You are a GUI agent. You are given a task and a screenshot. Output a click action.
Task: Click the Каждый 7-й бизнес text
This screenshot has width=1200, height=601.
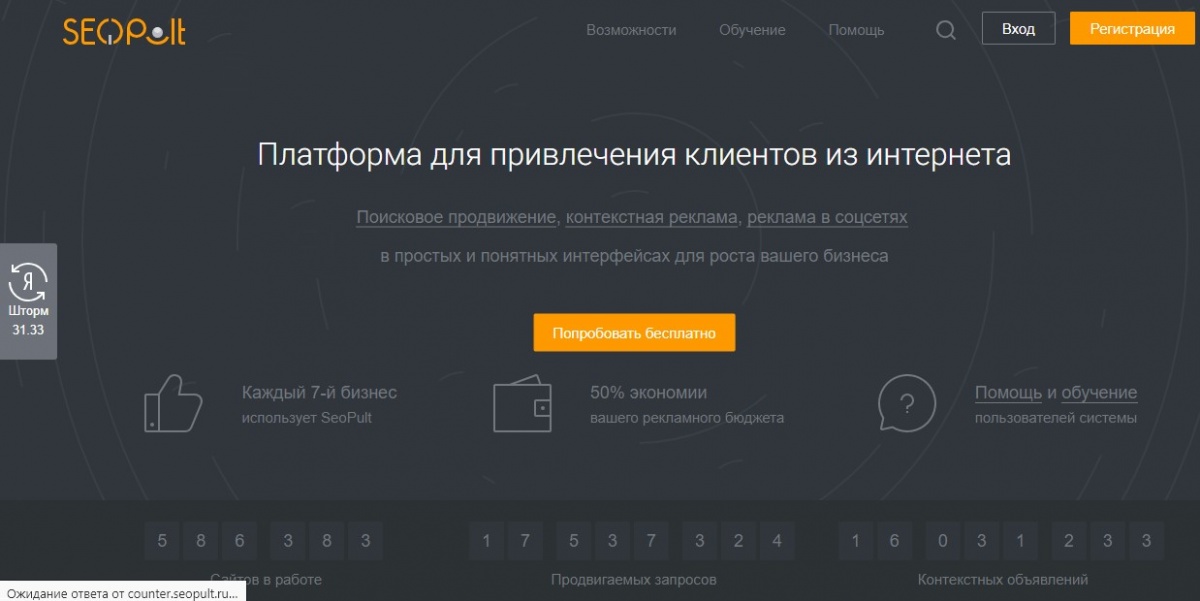319,393
